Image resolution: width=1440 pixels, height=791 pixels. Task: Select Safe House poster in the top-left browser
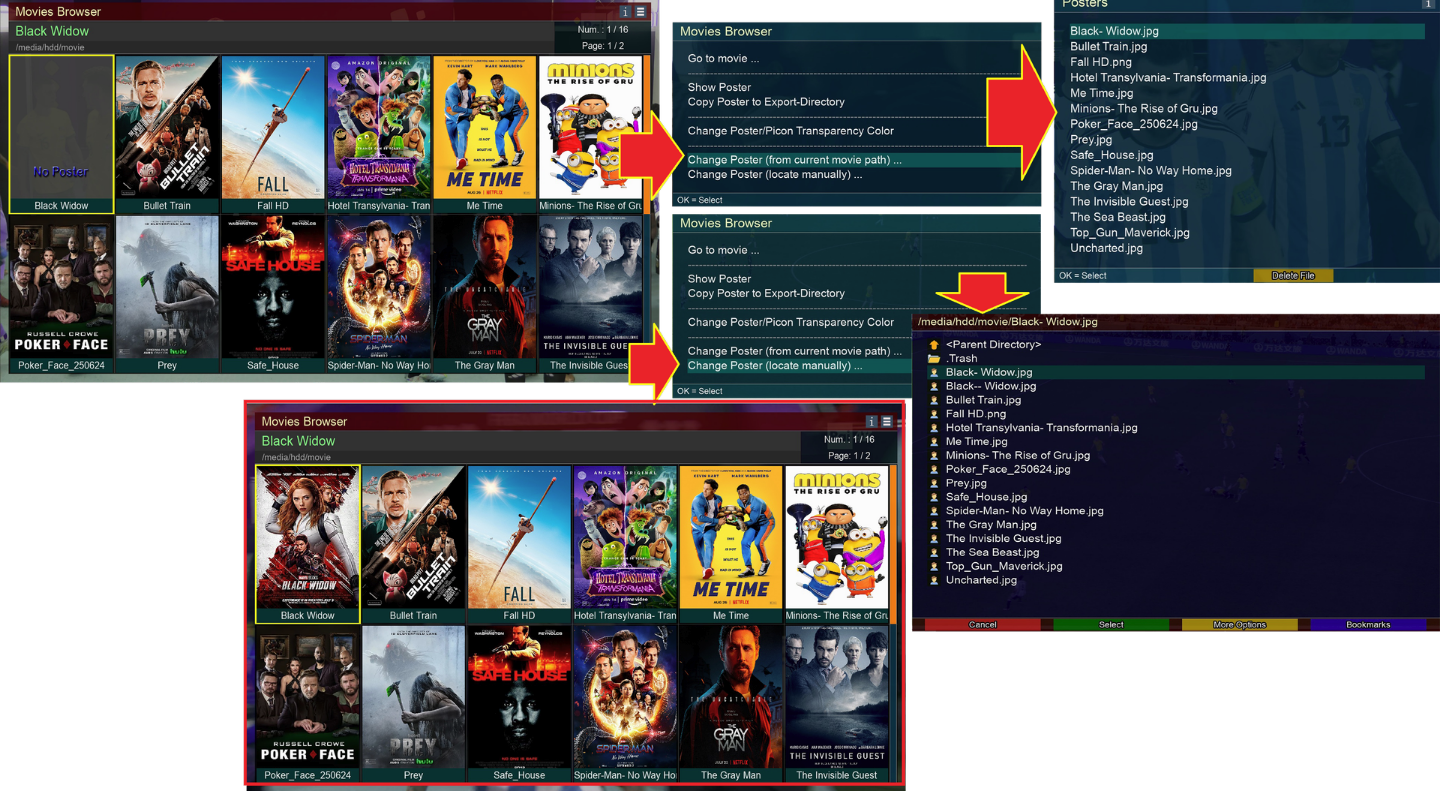pyautogui.click(x=273, y=287)
